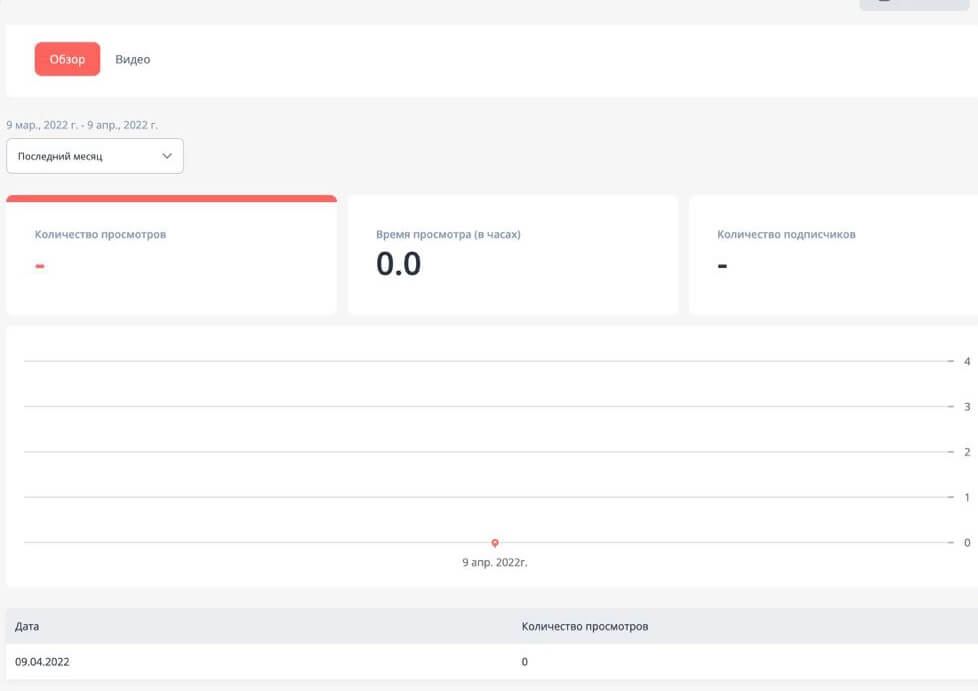Select the Время просмотра (в часах) card
The image size is (978, 691).
512,256
